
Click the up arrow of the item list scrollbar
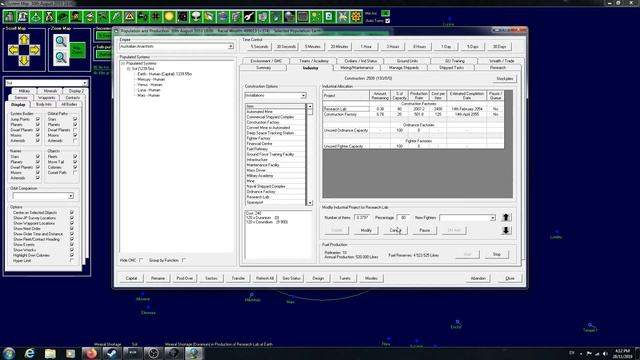click(x=310, y=107)
